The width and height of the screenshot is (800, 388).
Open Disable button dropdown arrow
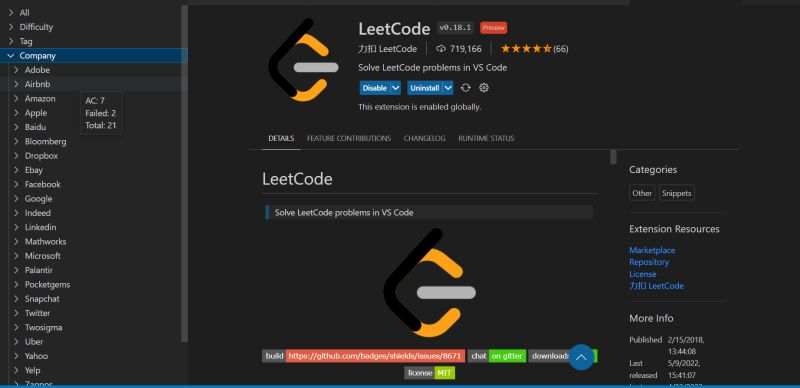tap(395, 88)
